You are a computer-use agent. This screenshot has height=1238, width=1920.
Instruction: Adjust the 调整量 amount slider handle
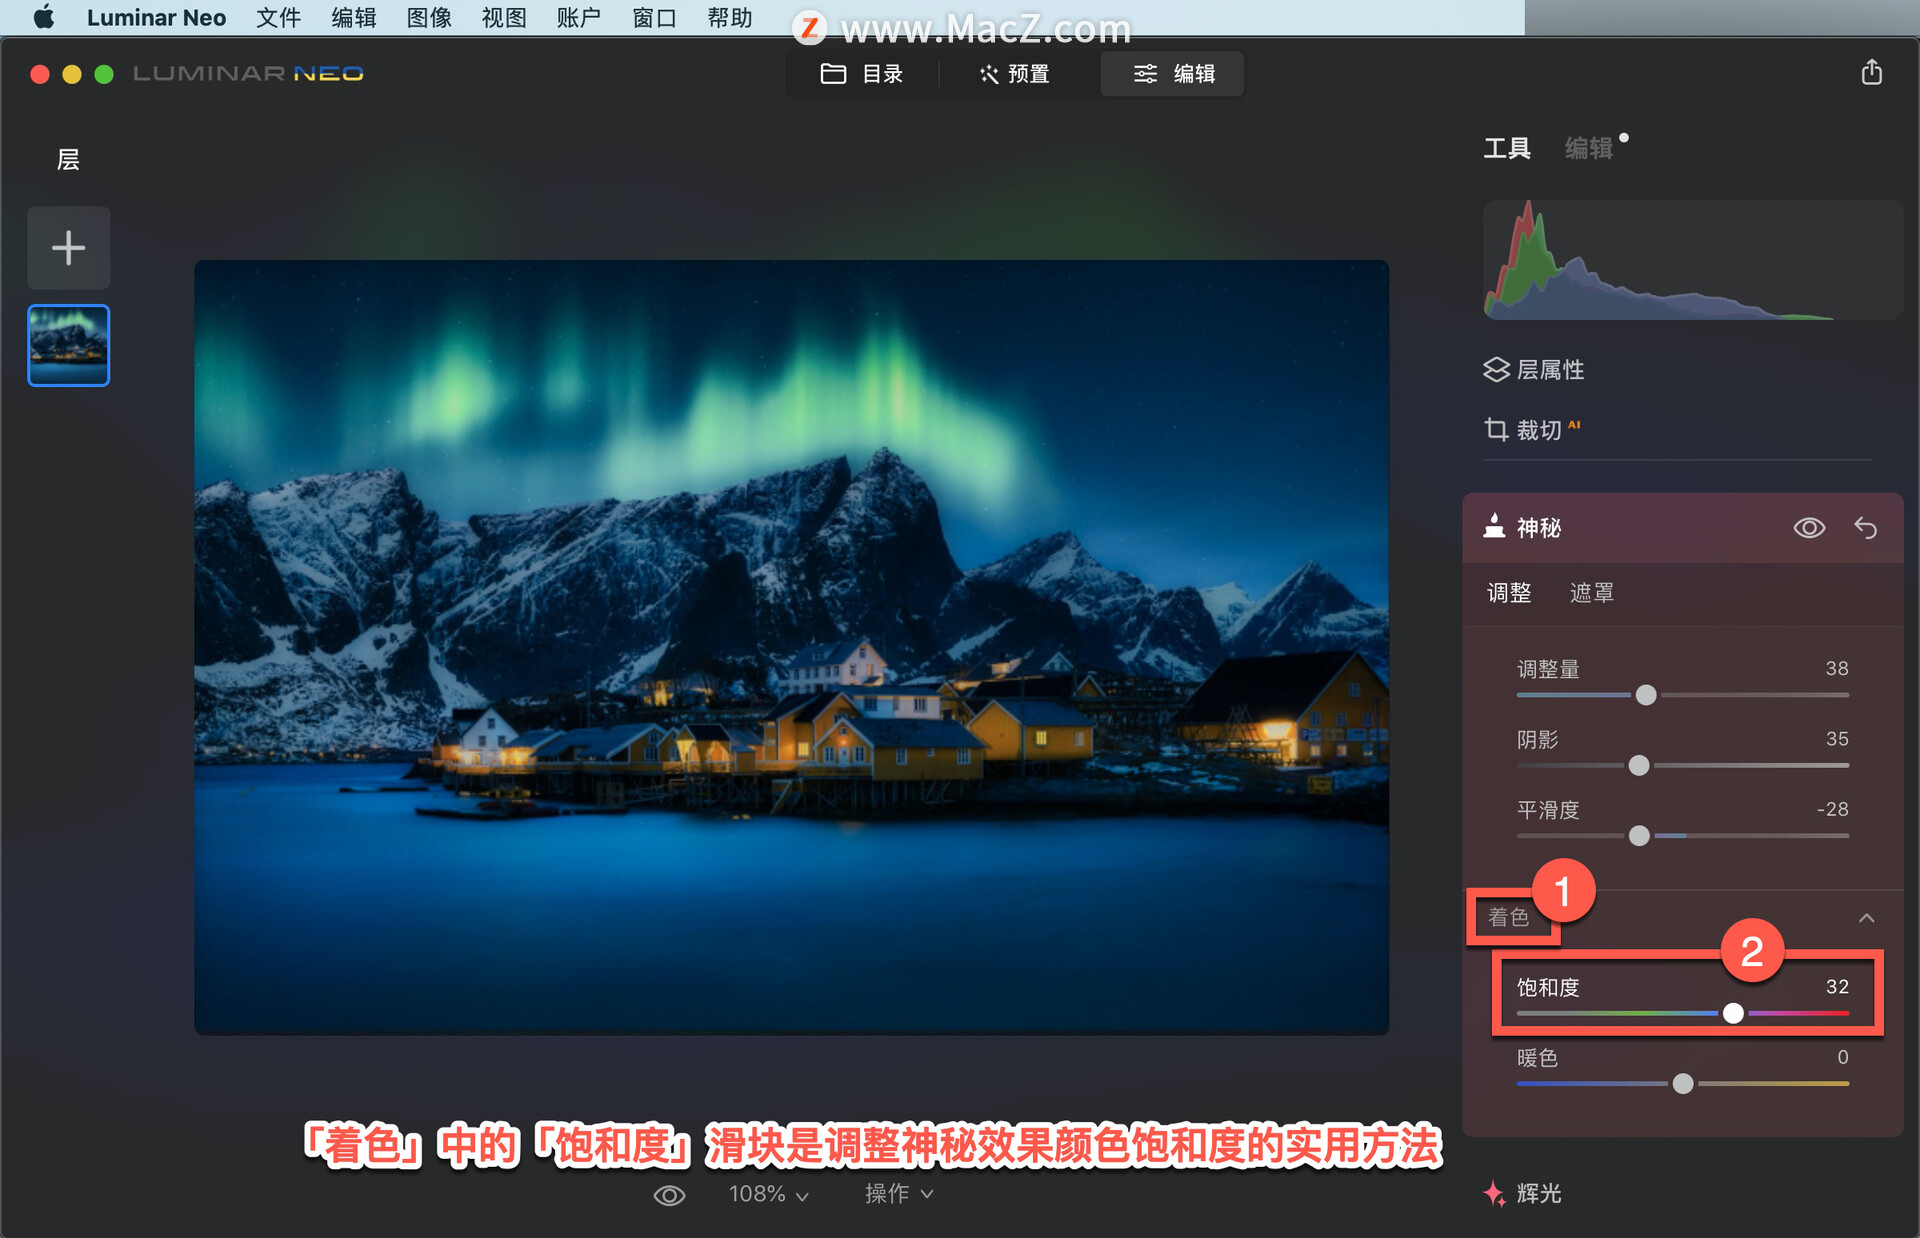(1646, 695)
